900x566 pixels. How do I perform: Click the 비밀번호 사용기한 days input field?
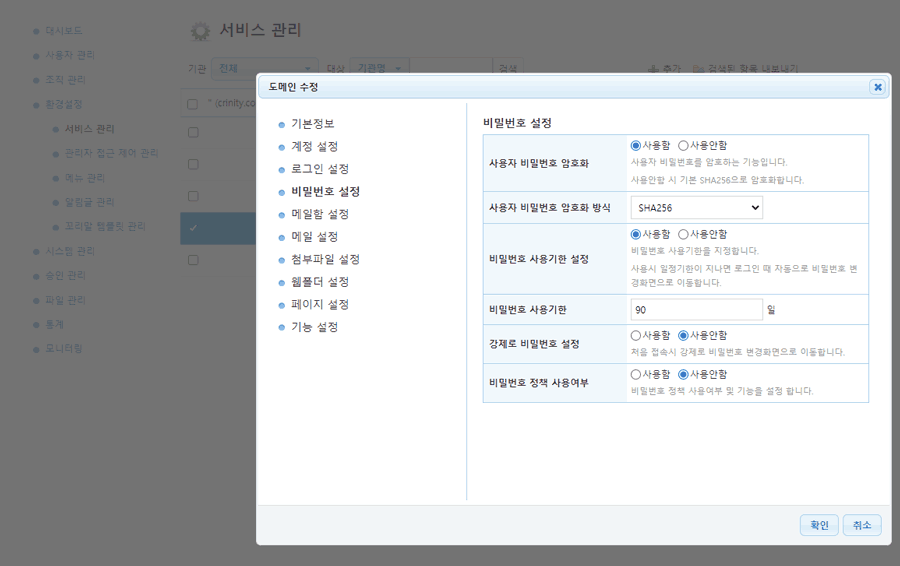click(x=697, y=309)
